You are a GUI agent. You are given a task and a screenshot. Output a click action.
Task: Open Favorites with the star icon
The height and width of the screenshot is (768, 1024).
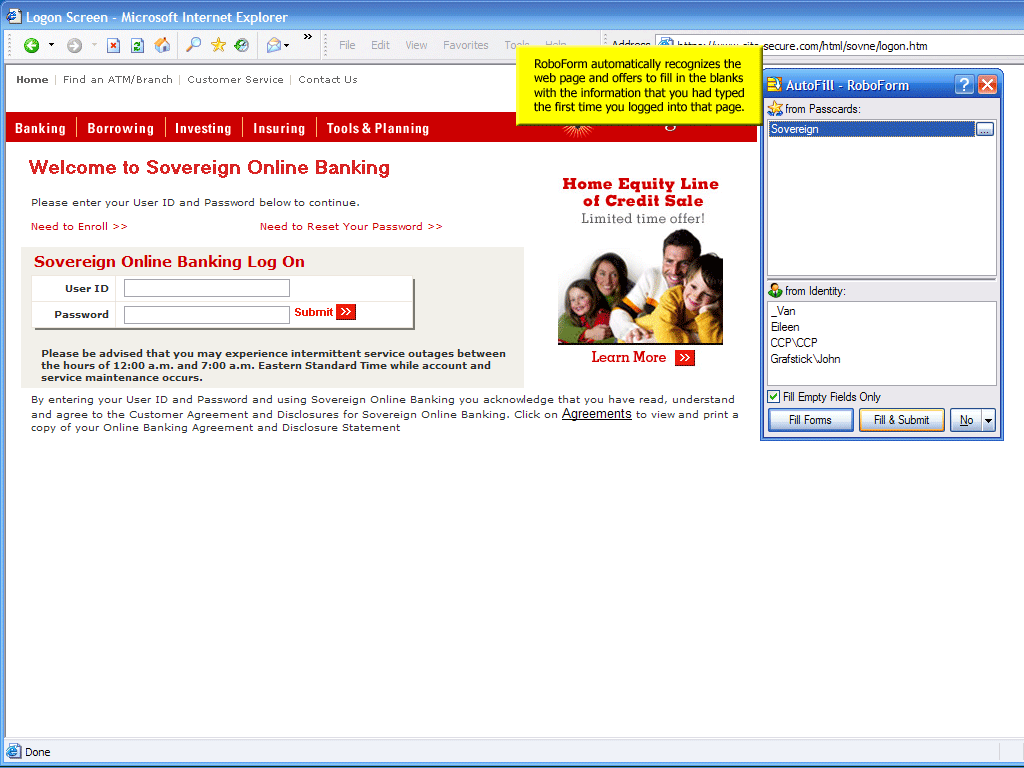[218, 45]
